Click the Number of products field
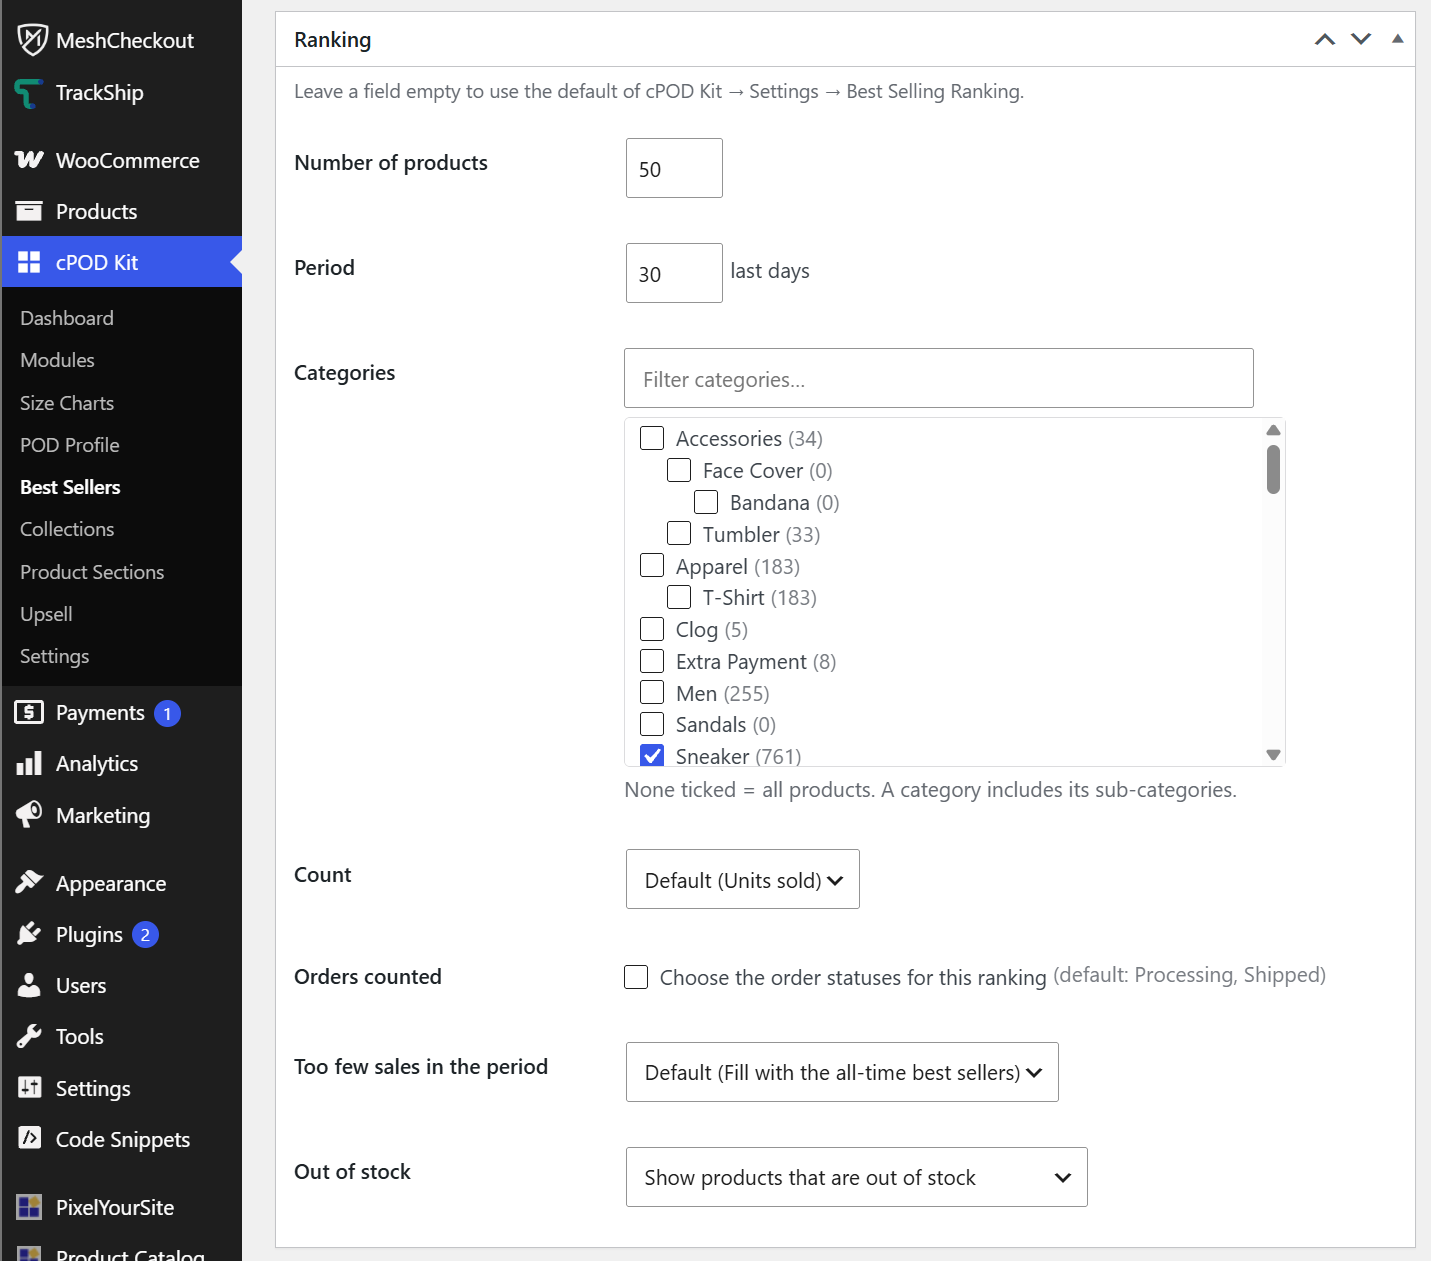 (674, 168)
